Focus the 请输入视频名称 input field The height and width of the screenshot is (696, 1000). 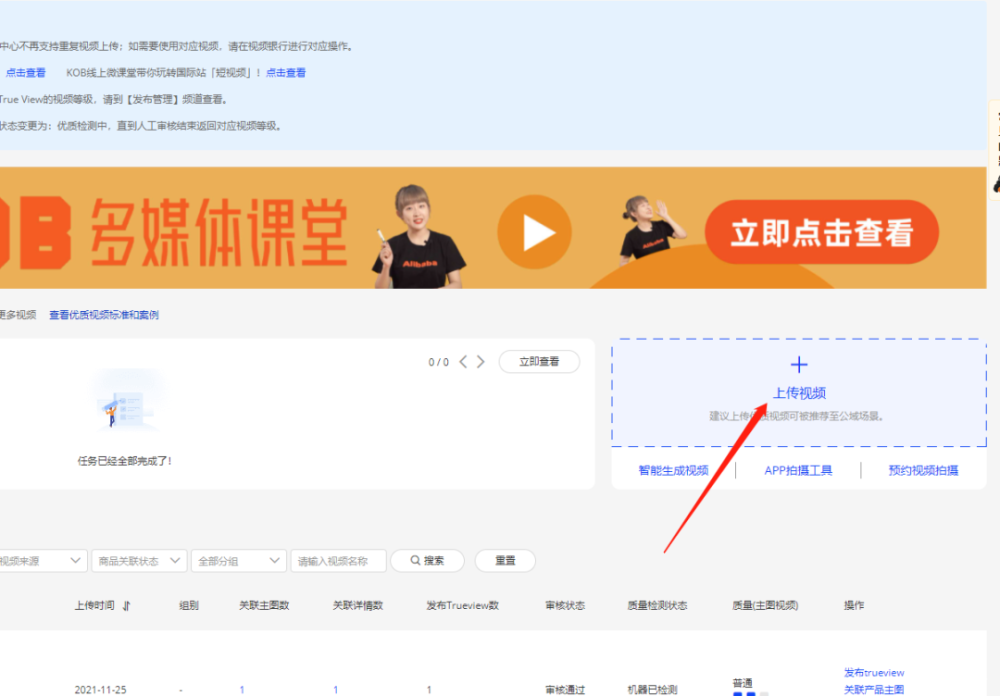click(338, 561)
